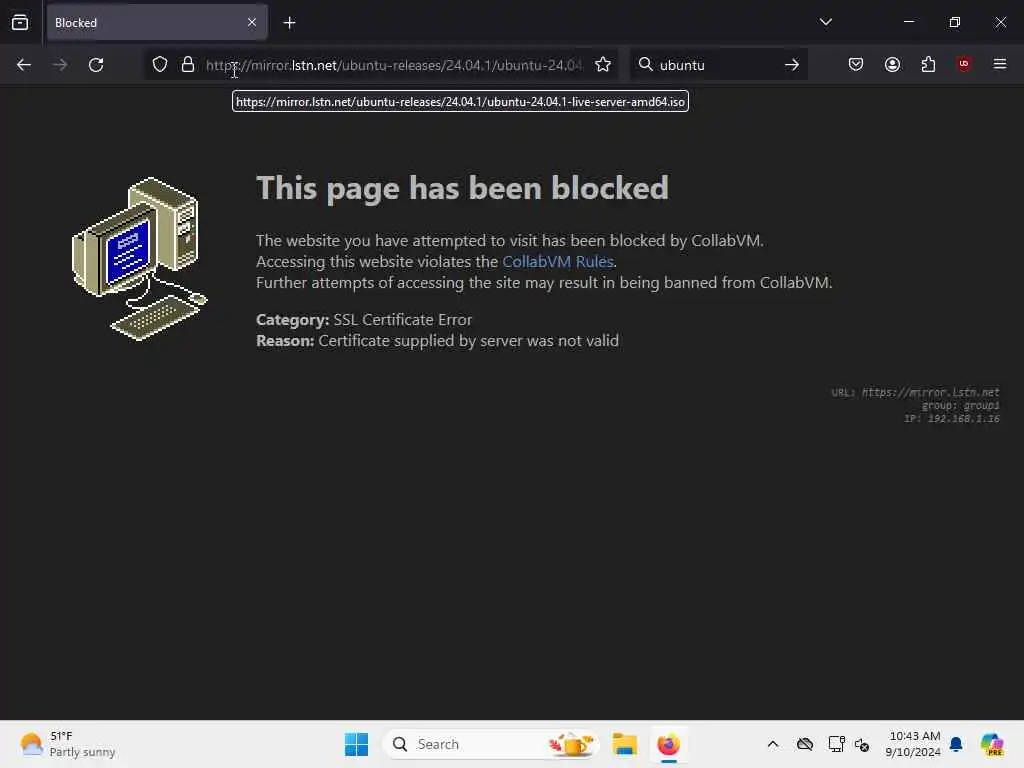Viewport: 1024px width, 768px height.
Task: Switch to Firefox in the taskbar
Action: [668, 744]
